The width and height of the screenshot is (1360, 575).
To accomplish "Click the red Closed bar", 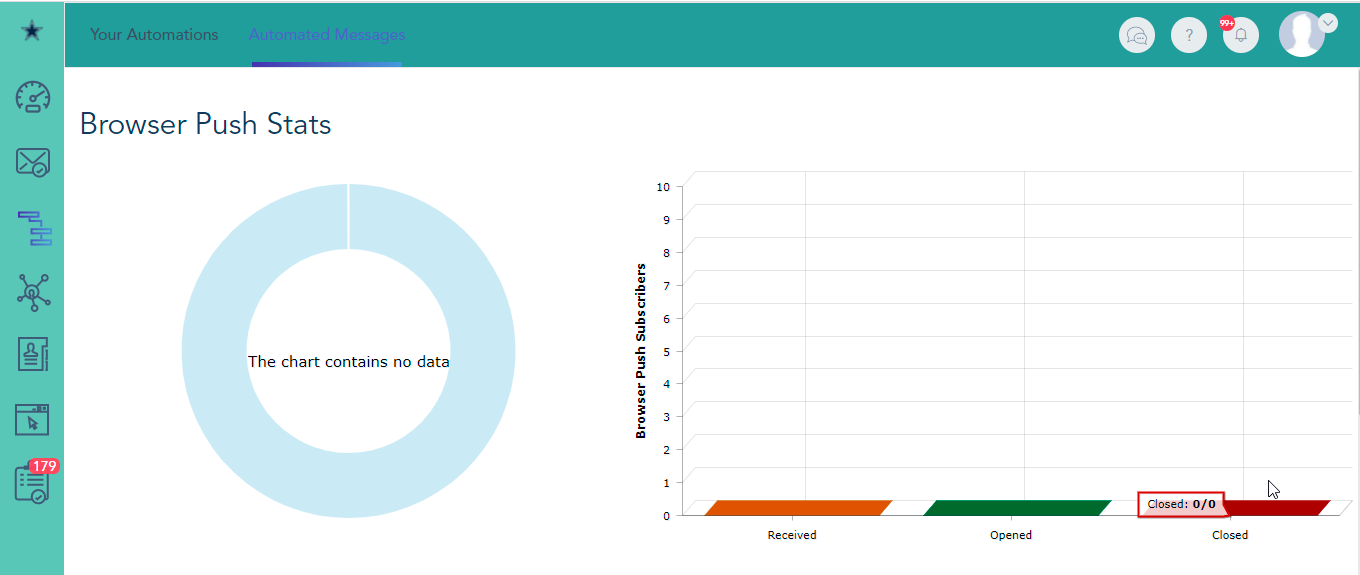I will click(x=1277, y=508).
